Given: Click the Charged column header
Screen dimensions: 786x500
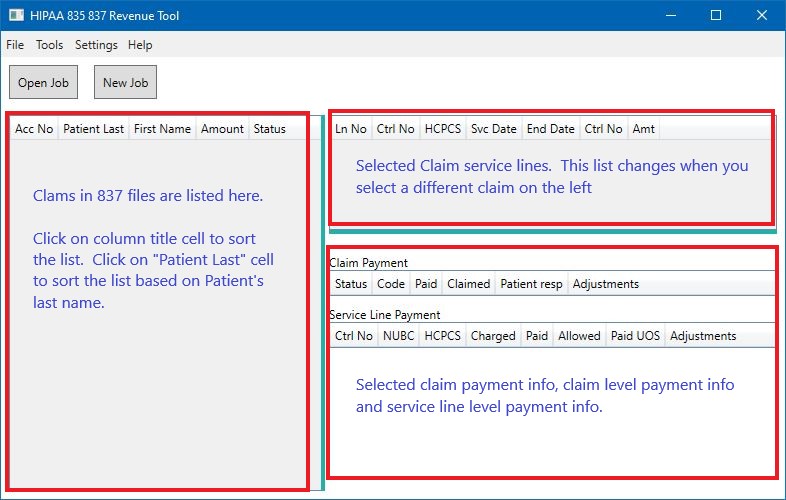Looking at the screenshot, I should [493, 336].
